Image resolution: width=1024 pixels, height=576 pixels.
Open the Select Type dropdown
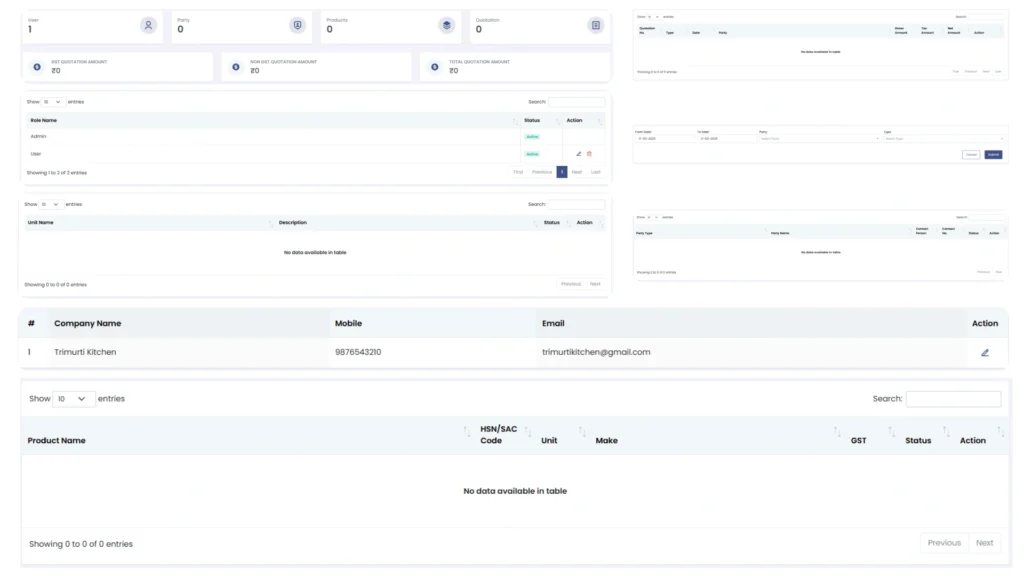tap(944, 138)
